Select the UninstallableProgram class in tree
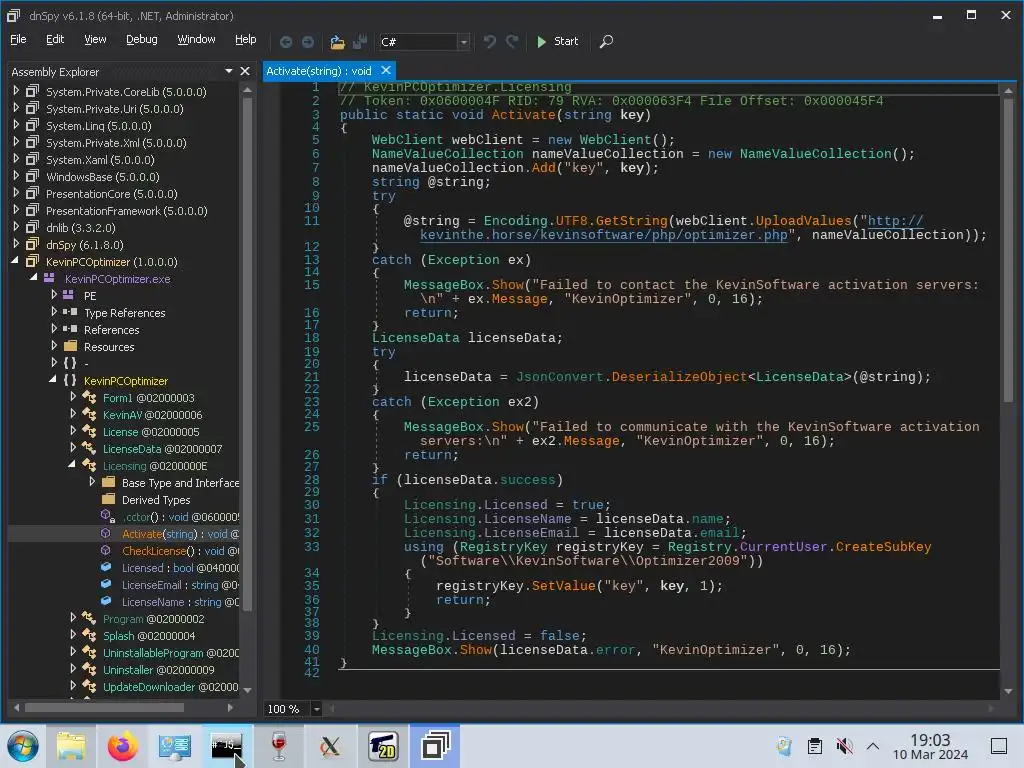 coord(170,652)
